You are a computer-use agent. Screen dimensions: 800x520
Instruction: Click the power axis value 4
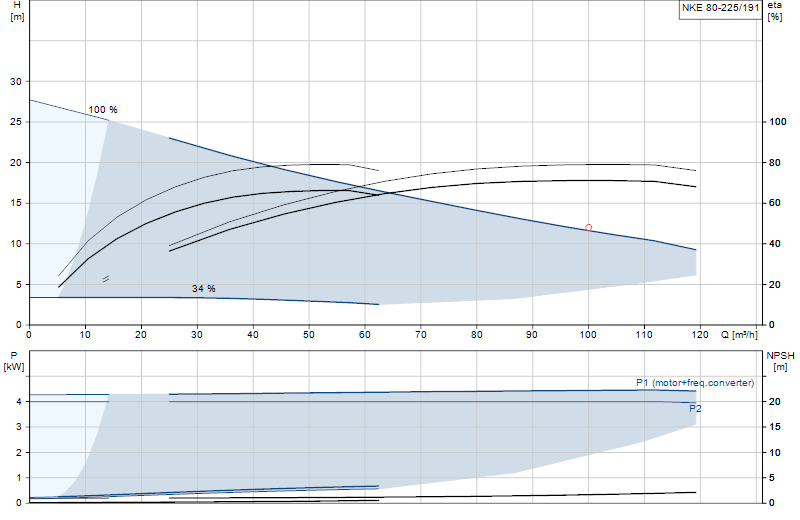(19, 402)
